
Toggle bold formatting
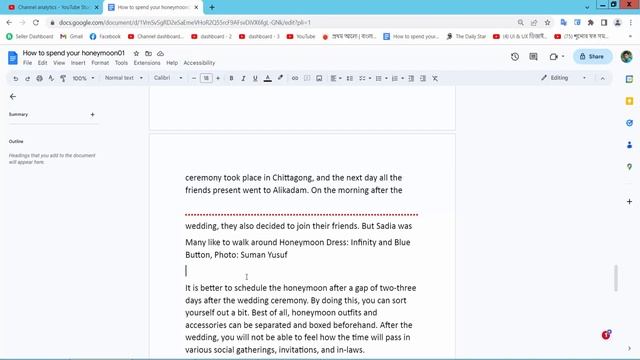click(231, 78)
